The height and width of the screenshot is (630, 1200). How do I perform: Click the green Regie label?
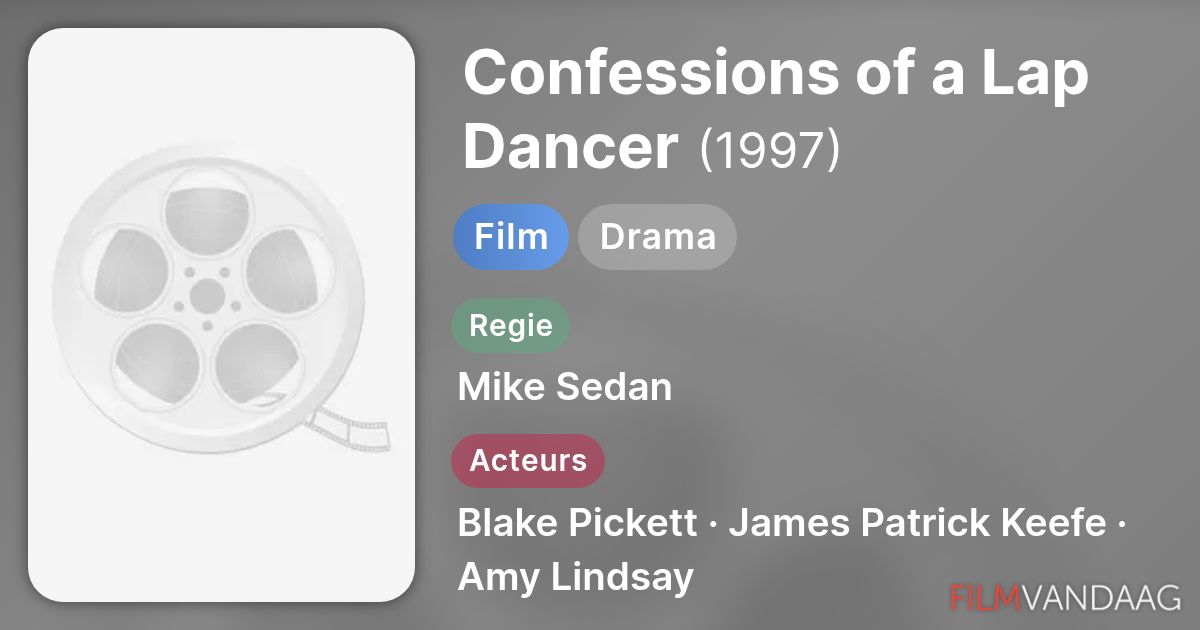tap(510, 326)
